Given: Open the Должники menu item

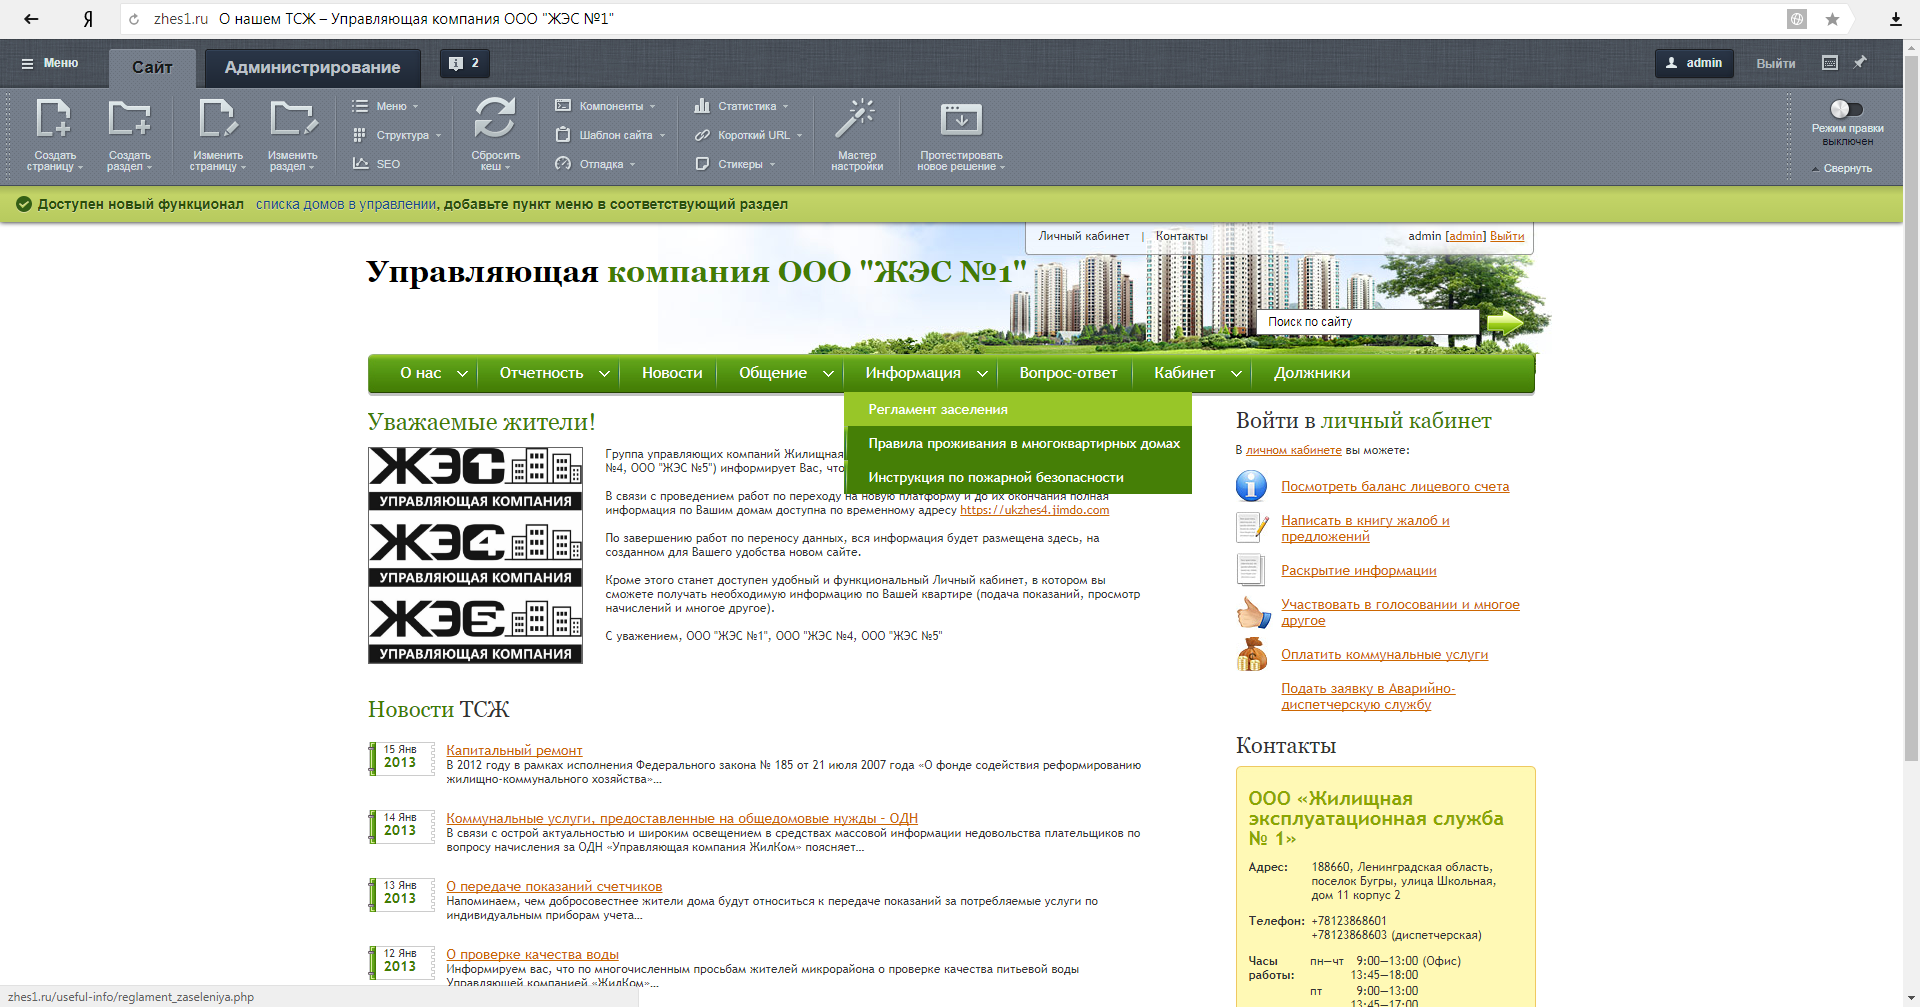Looking at the screenshot, I should 1312,373.
